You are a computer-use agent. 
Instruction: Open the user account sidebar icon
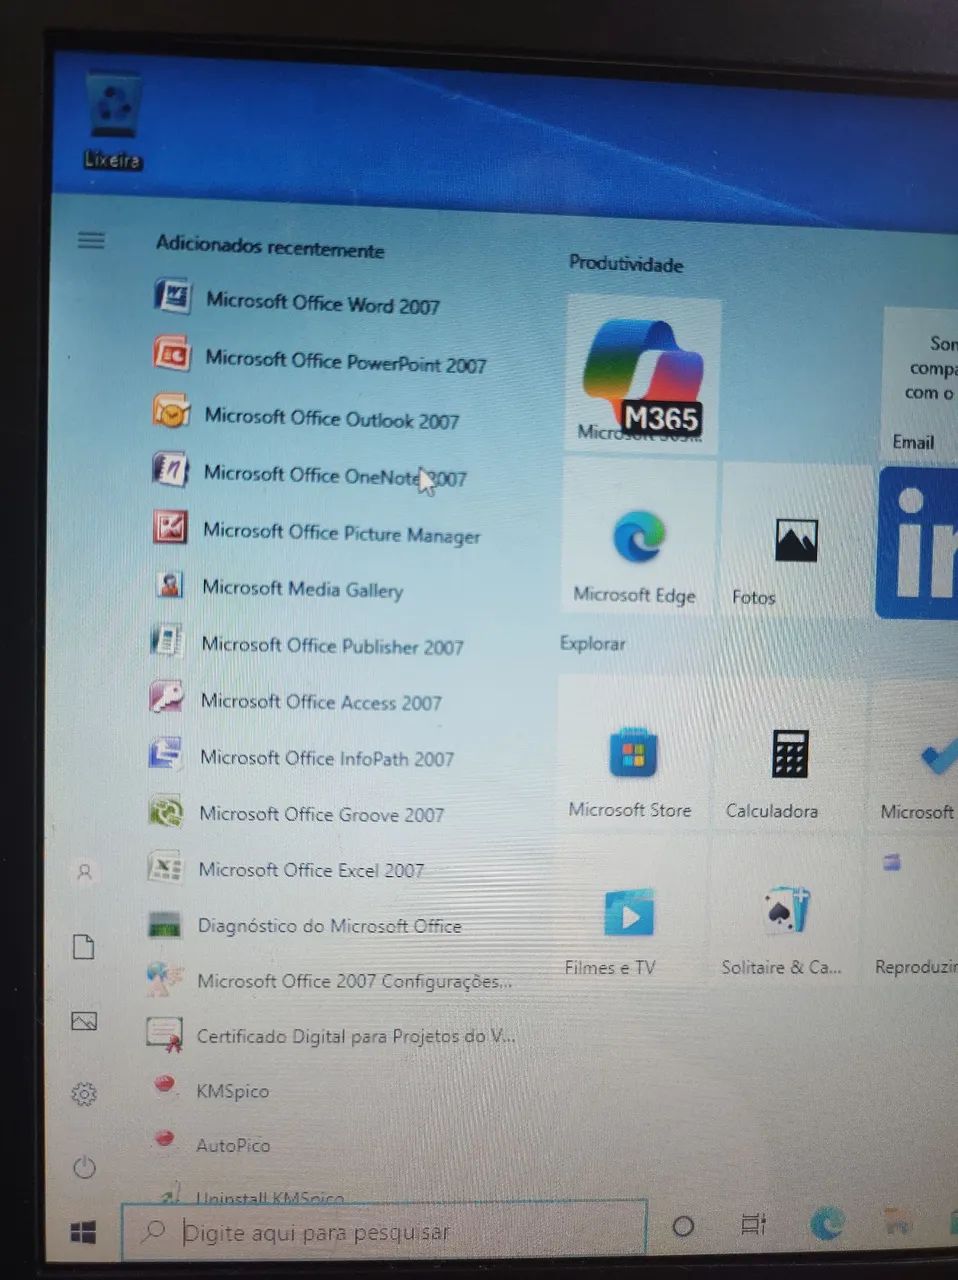pyautogui.click(x=85, y=872)
